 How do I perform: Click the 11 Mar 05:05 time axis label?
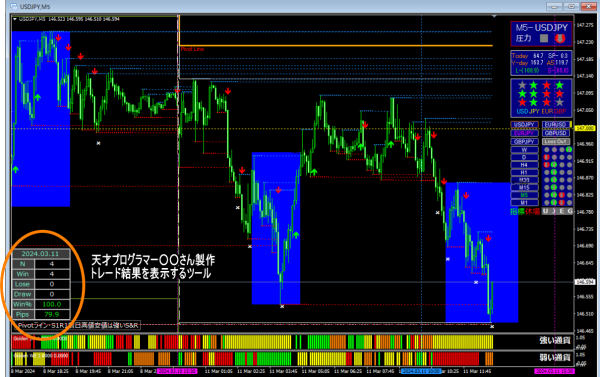point(316,371)
